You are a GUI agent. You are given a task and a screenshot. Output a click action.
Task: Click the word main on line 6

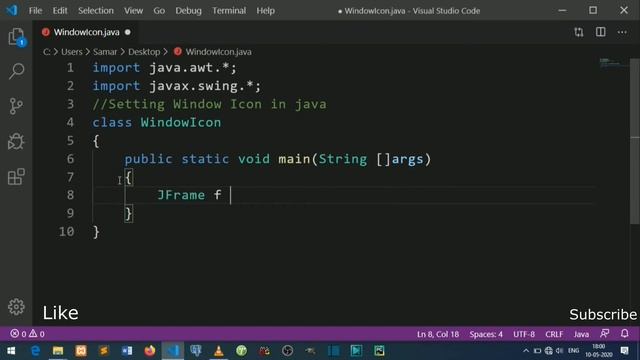click(x=294, y=159)
